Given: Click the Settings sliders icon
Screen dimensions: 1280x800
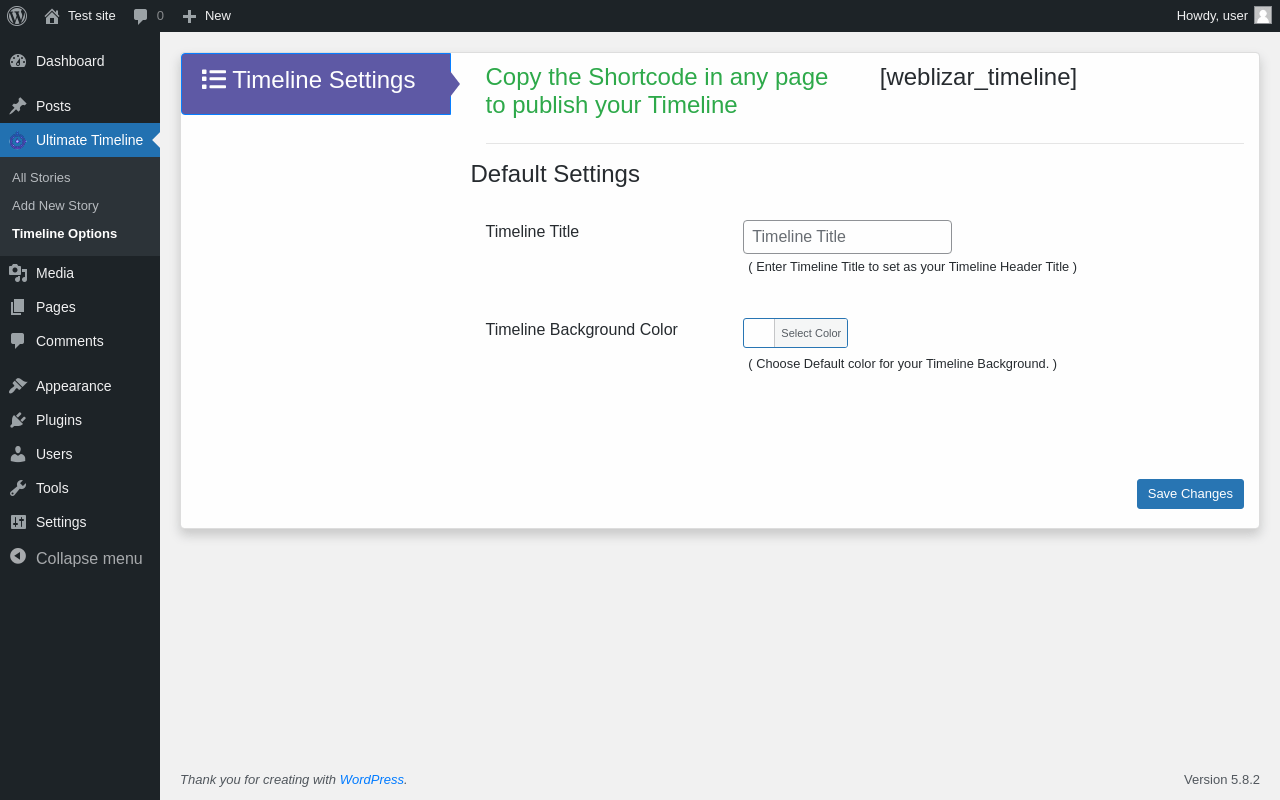Looking at the screenshot, I should point(18,522).
